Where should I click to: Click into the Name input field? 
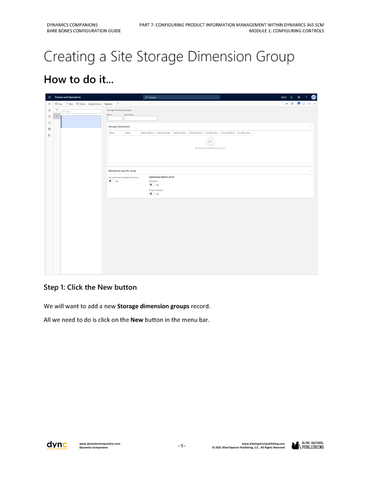pos(115,118)
